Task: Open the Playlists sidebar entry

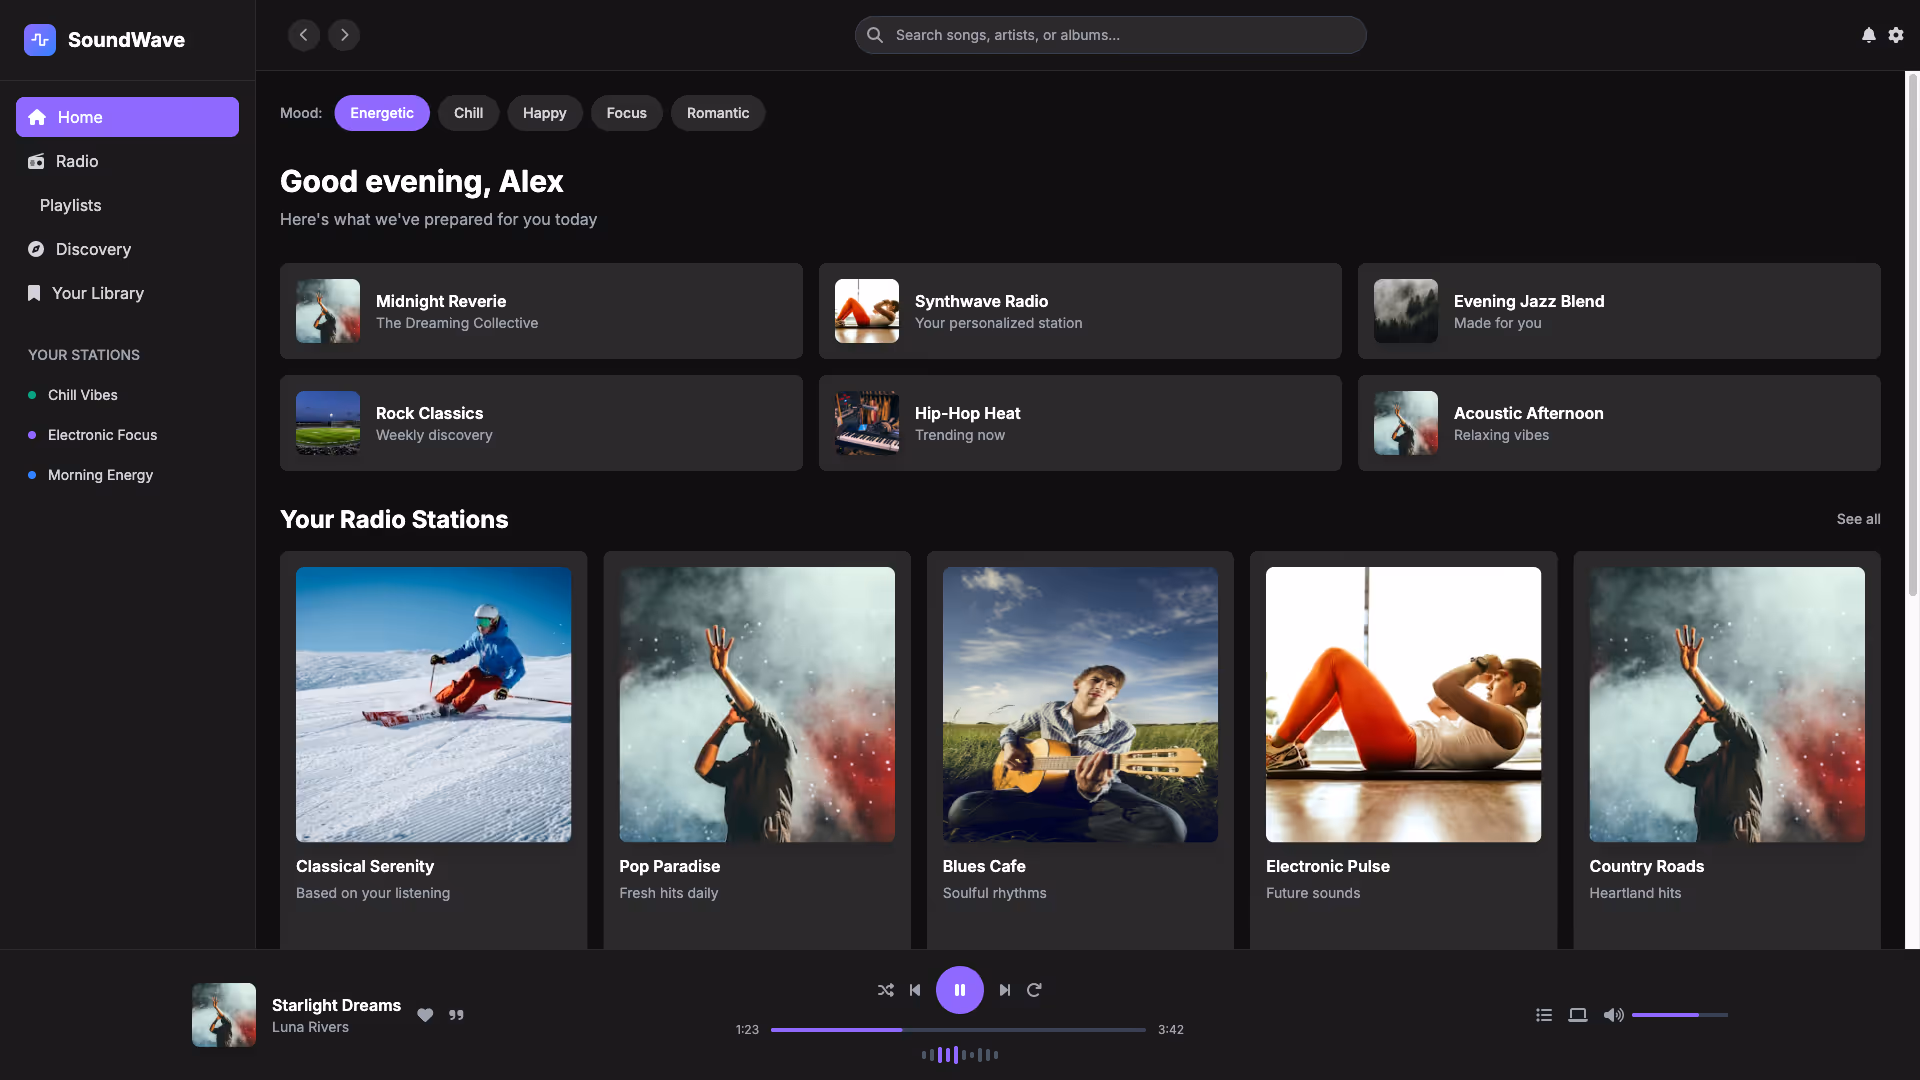Action: pos(70,205)
